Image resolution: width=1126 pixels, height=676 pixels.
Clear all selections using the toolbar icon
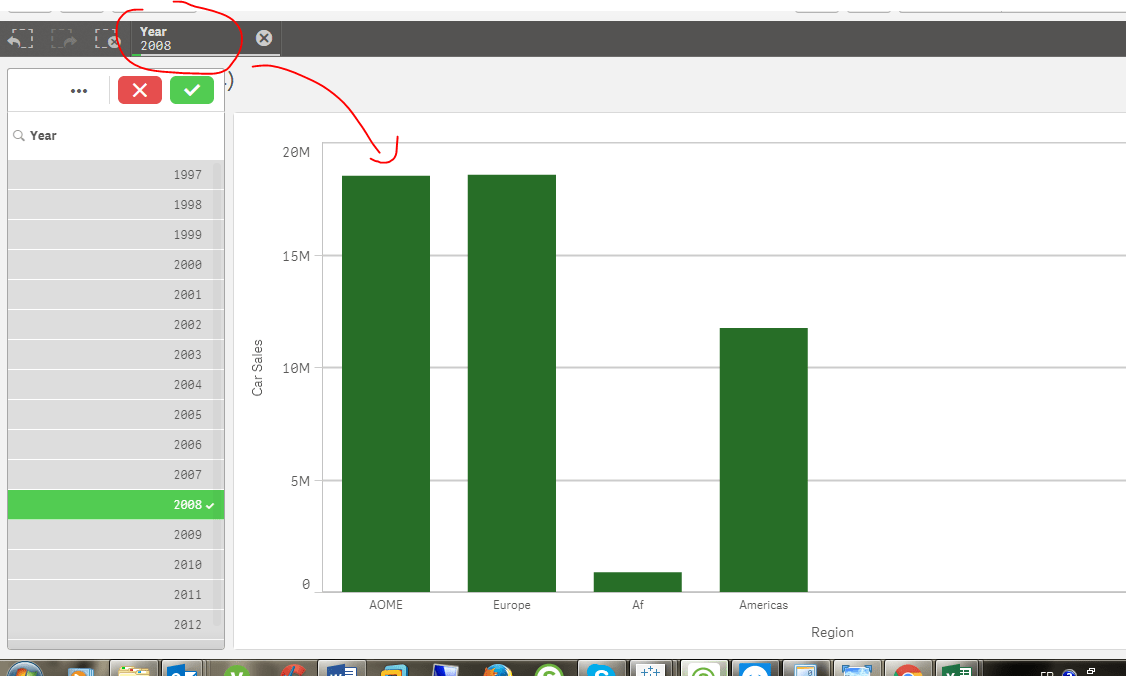(106, 38)
